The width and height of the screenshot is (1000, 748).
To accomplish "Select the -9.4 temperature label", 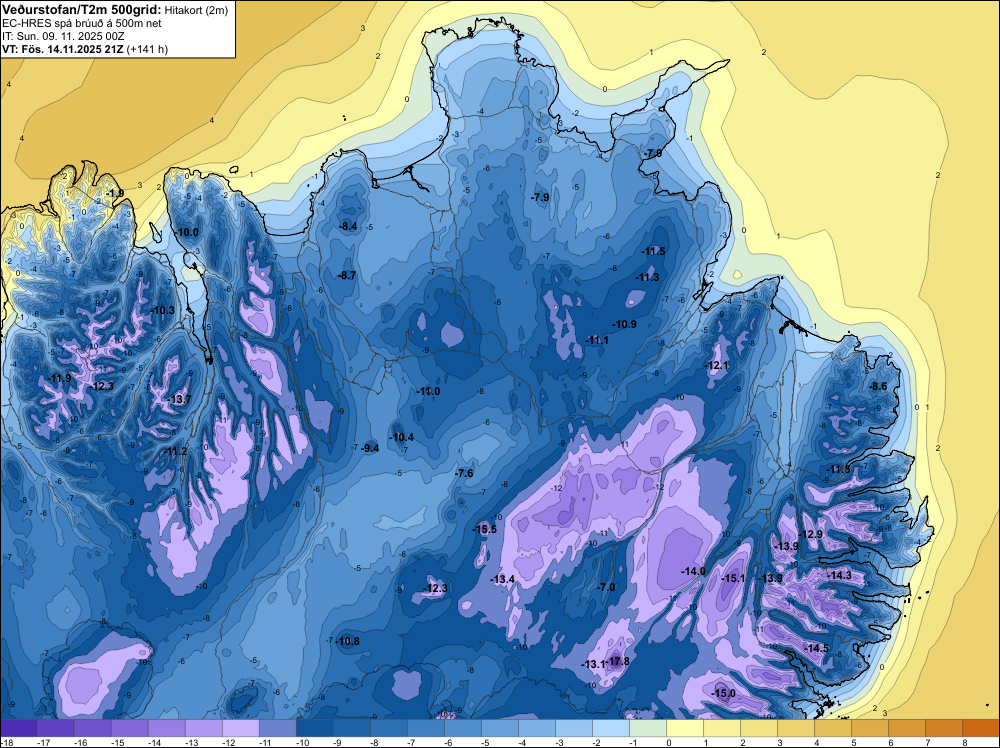I will click(370, 448).
